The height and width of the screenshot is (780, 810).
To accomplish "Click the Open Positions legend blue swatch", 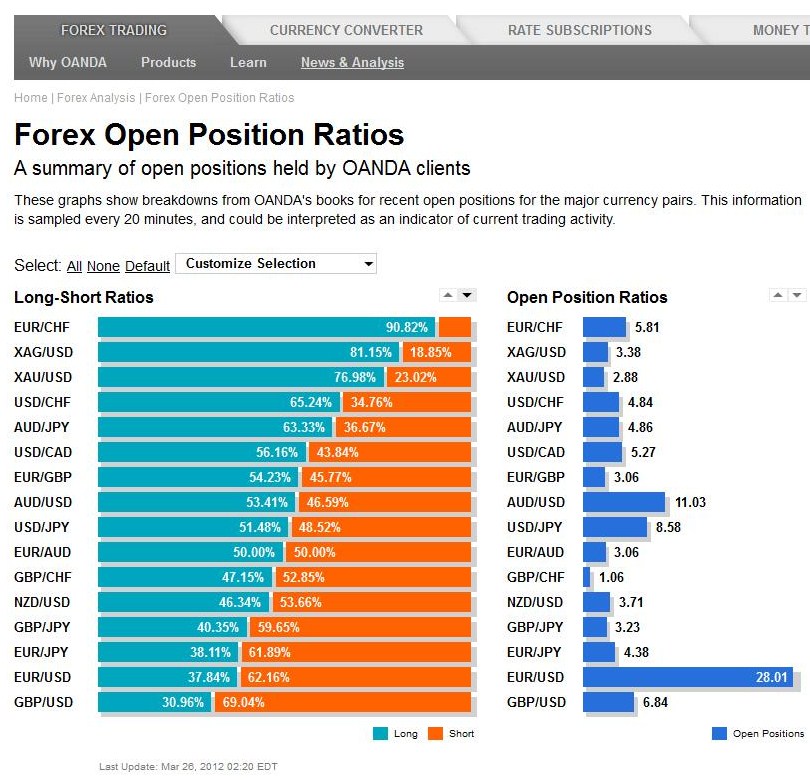I will [719, 734].
